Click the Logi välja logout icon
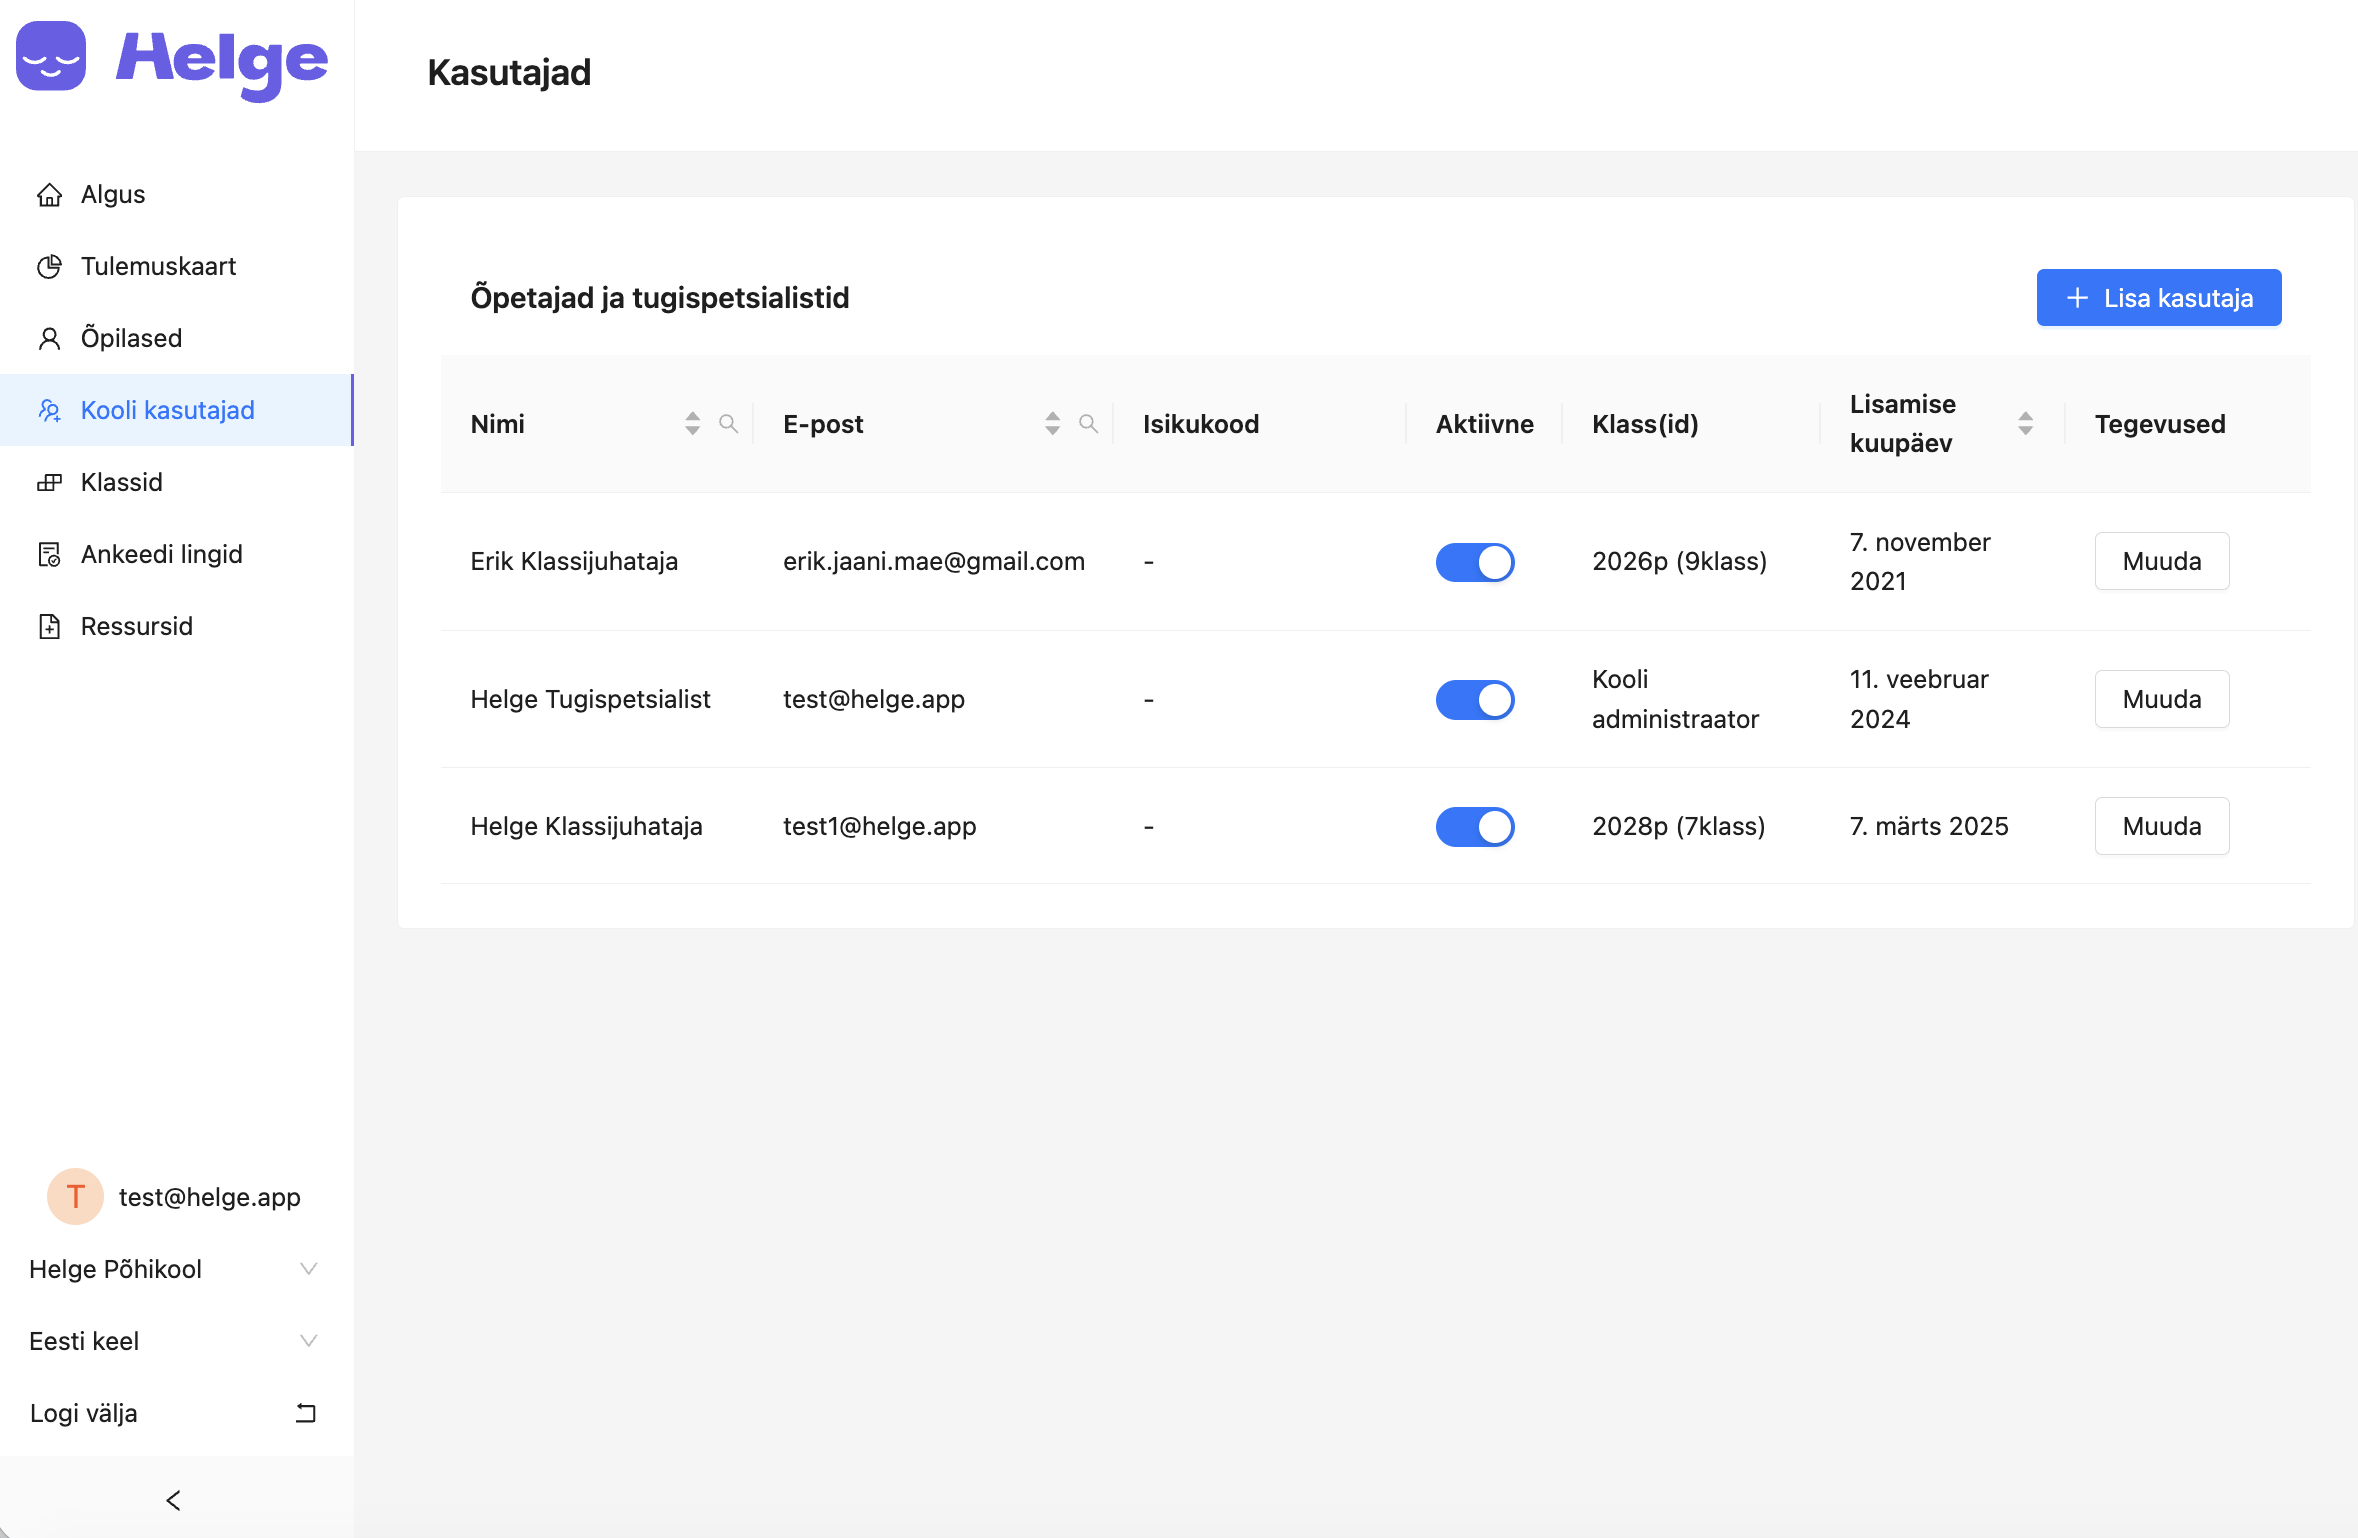The width and height of the screenshot is (2358, 1538). (305, 1413)
